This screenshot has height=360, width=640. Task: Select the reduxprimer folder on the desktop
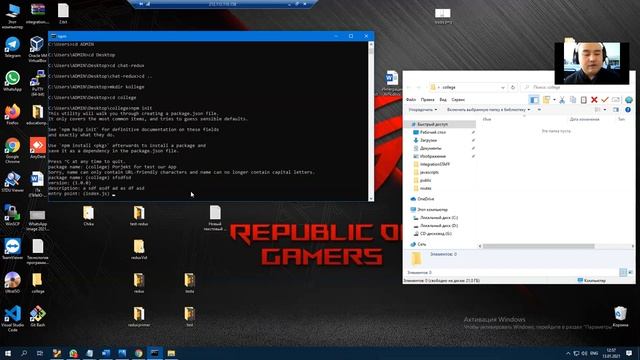(139, 316)
